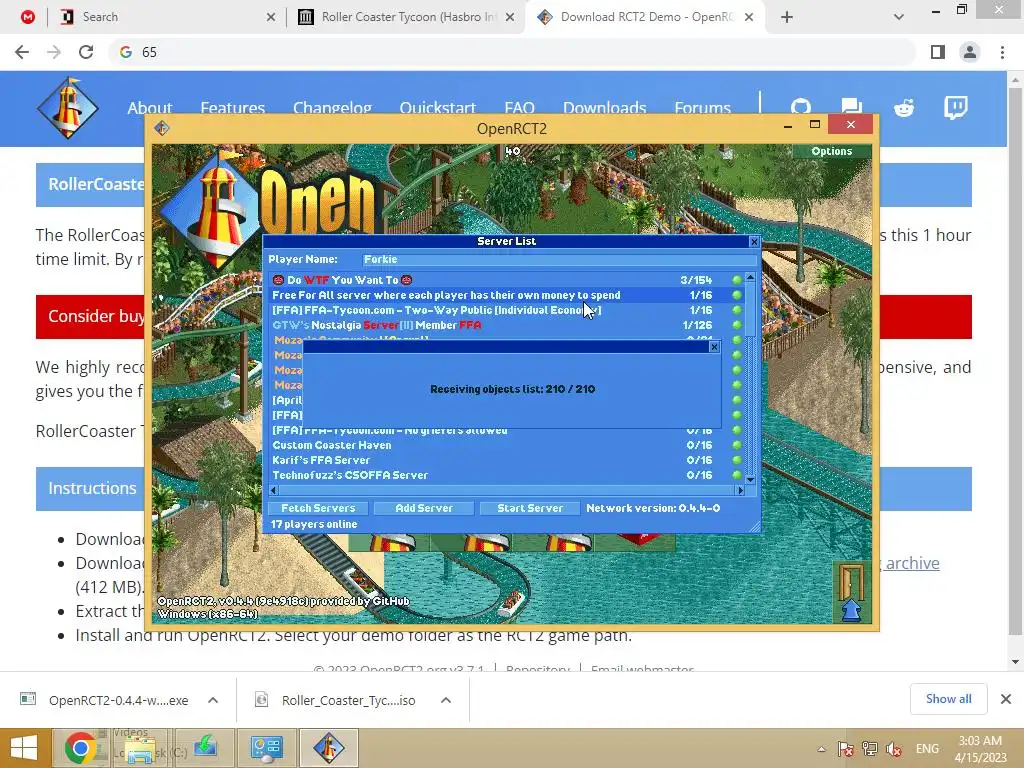This screenshot has width=1024, height=768.
Task: Open the About menu on the website
Action: [150, 108]
